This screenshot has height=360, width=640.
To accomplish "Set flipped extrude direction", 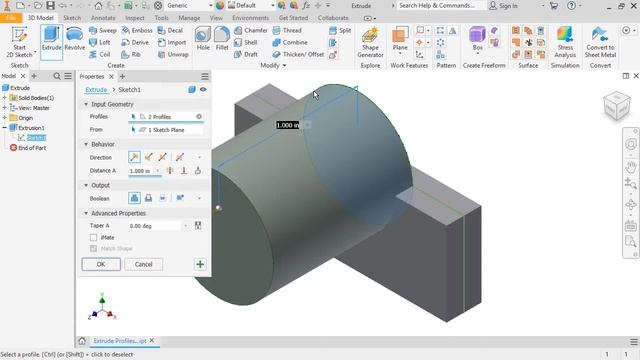I will [149, 157].
